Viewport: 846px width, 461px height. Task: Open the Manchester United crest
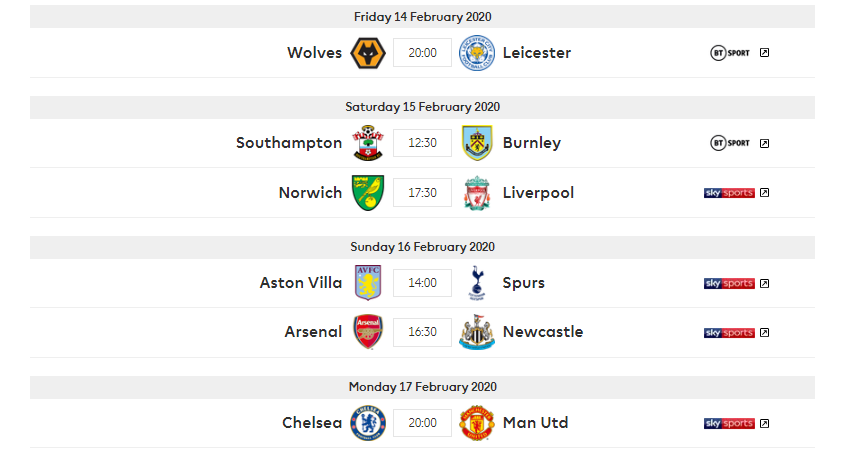[477, 423]
